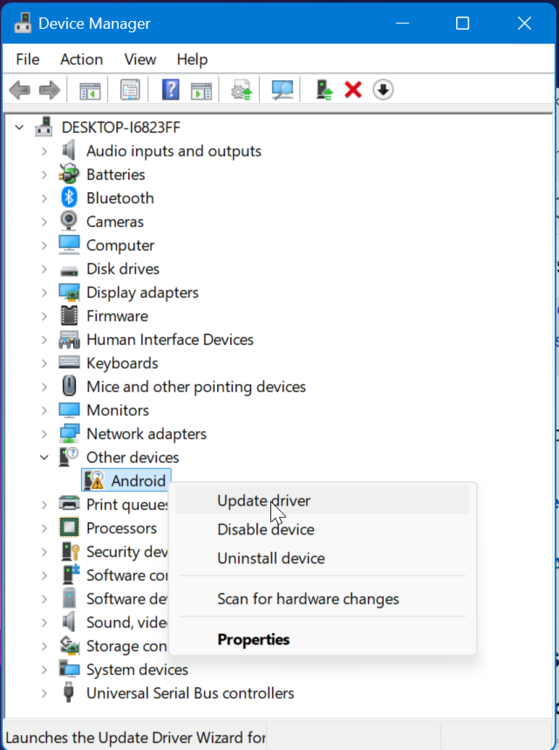Select the Android device tree item

[x=138, y=481]
